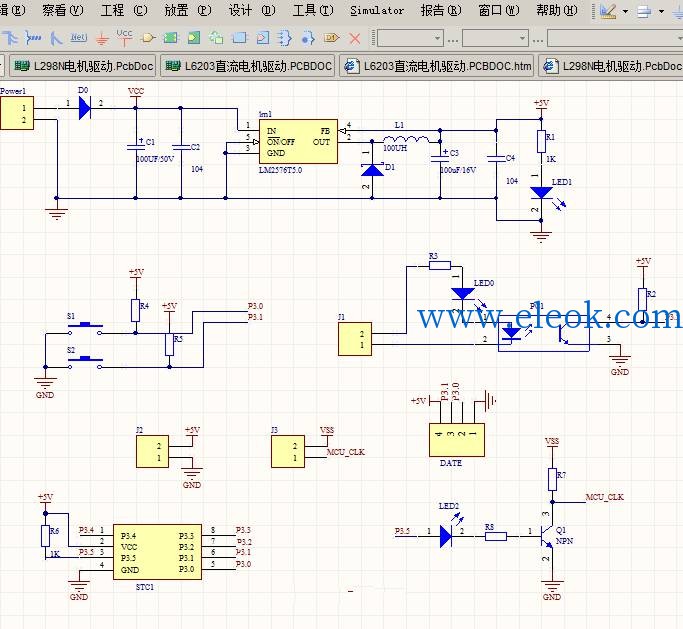Click the Net Label placement icon
The image size is (683, 629).
79,38
